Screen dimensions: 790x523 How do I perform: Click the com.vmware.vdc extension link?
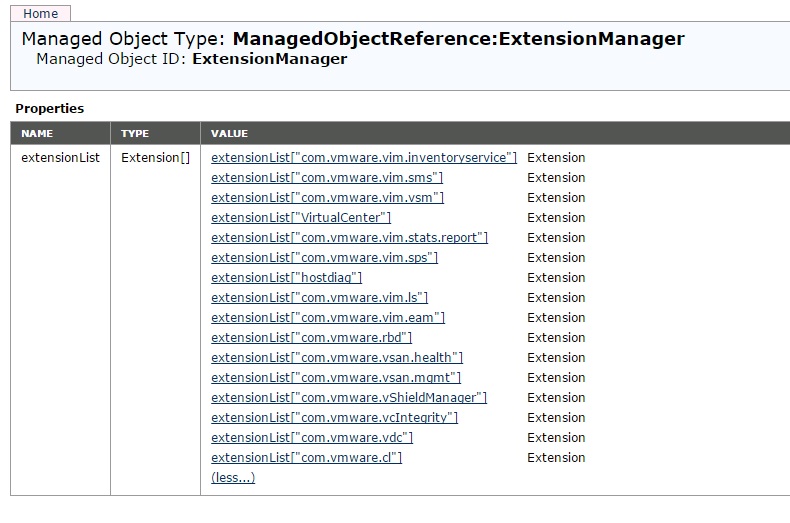[x=312, y=438]
